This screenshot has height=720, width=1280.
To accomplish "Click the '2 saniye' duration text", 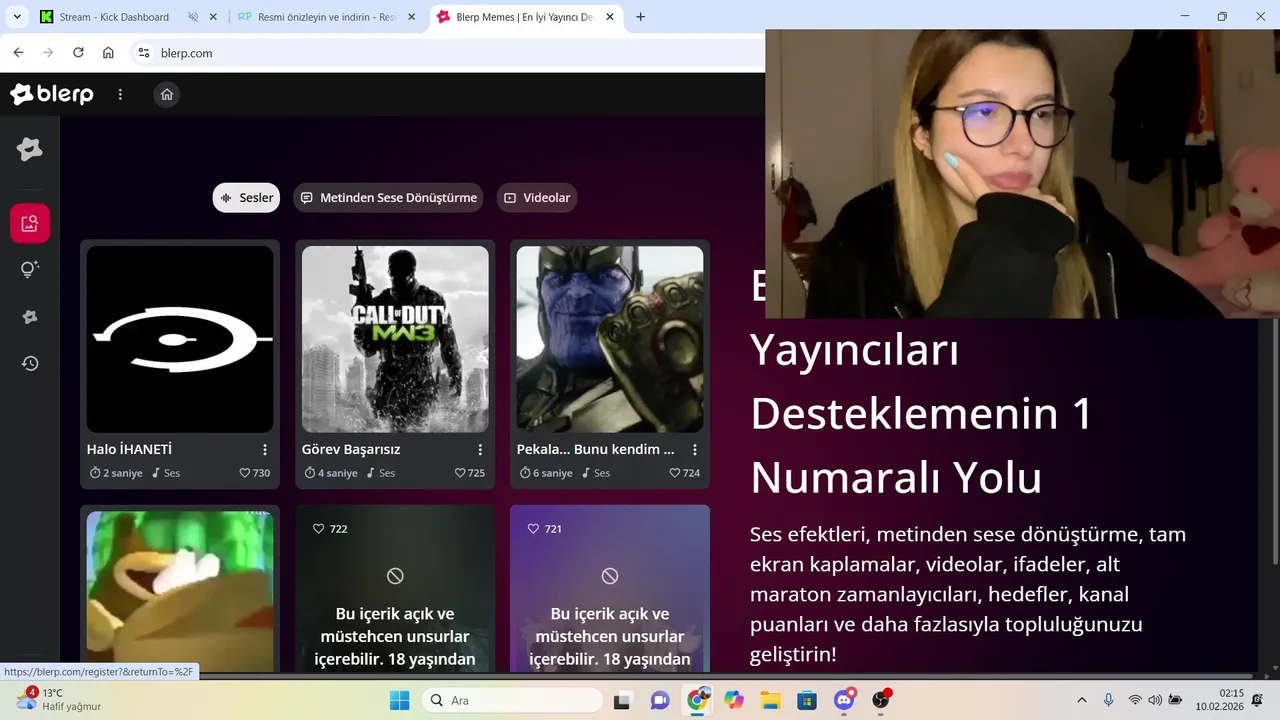I will point(123,473).
